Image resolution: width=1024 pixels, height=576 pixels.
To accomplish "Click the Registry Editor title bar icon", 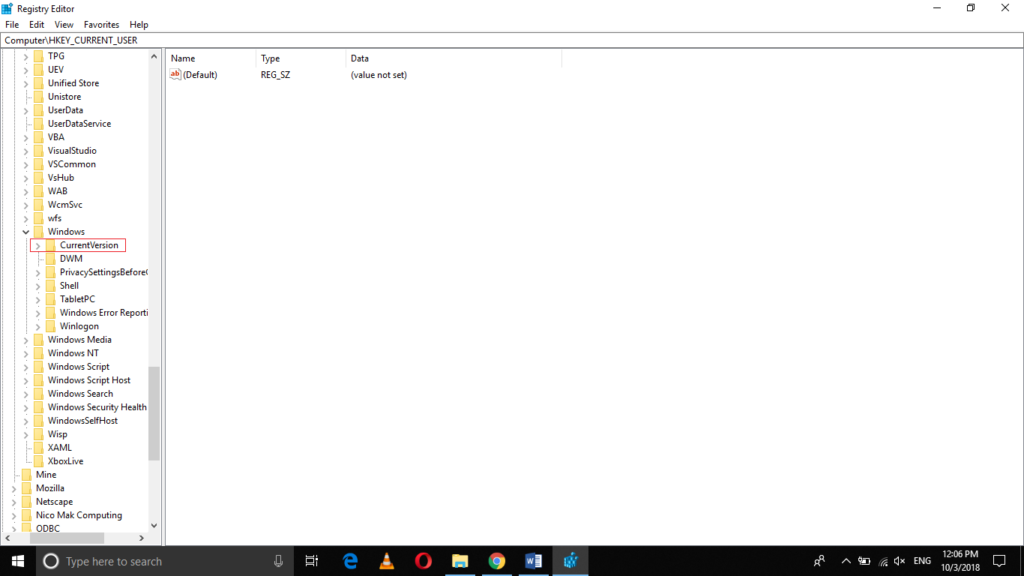I will pos(8,8).
